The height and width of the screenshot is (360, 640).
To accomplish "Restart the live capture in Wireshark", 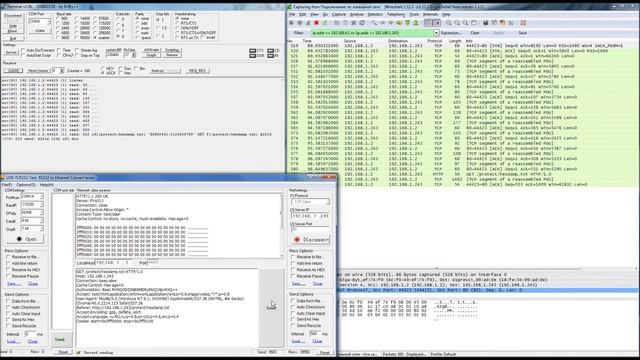I will pos(325,23).
